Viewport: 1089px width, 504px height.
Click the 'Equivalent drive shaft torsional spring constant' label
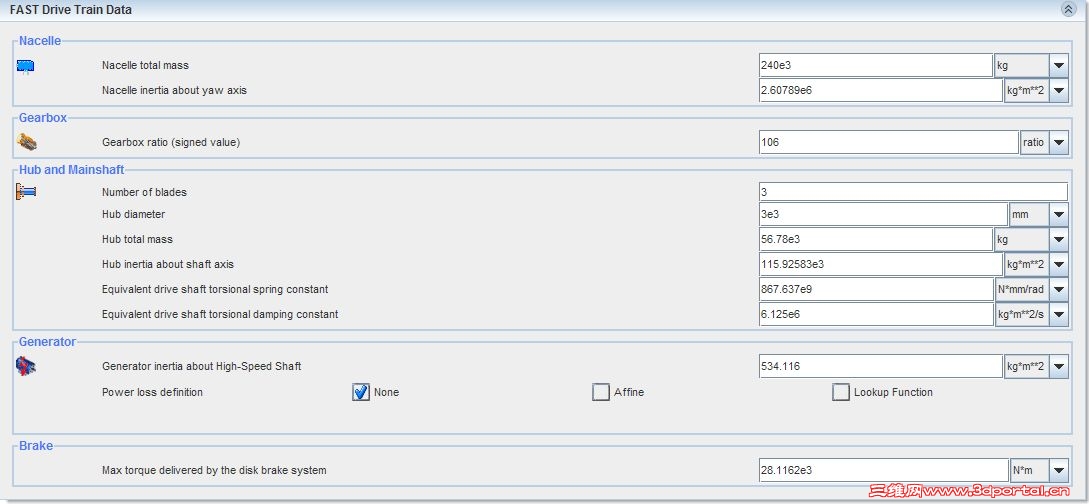(215, 289)
